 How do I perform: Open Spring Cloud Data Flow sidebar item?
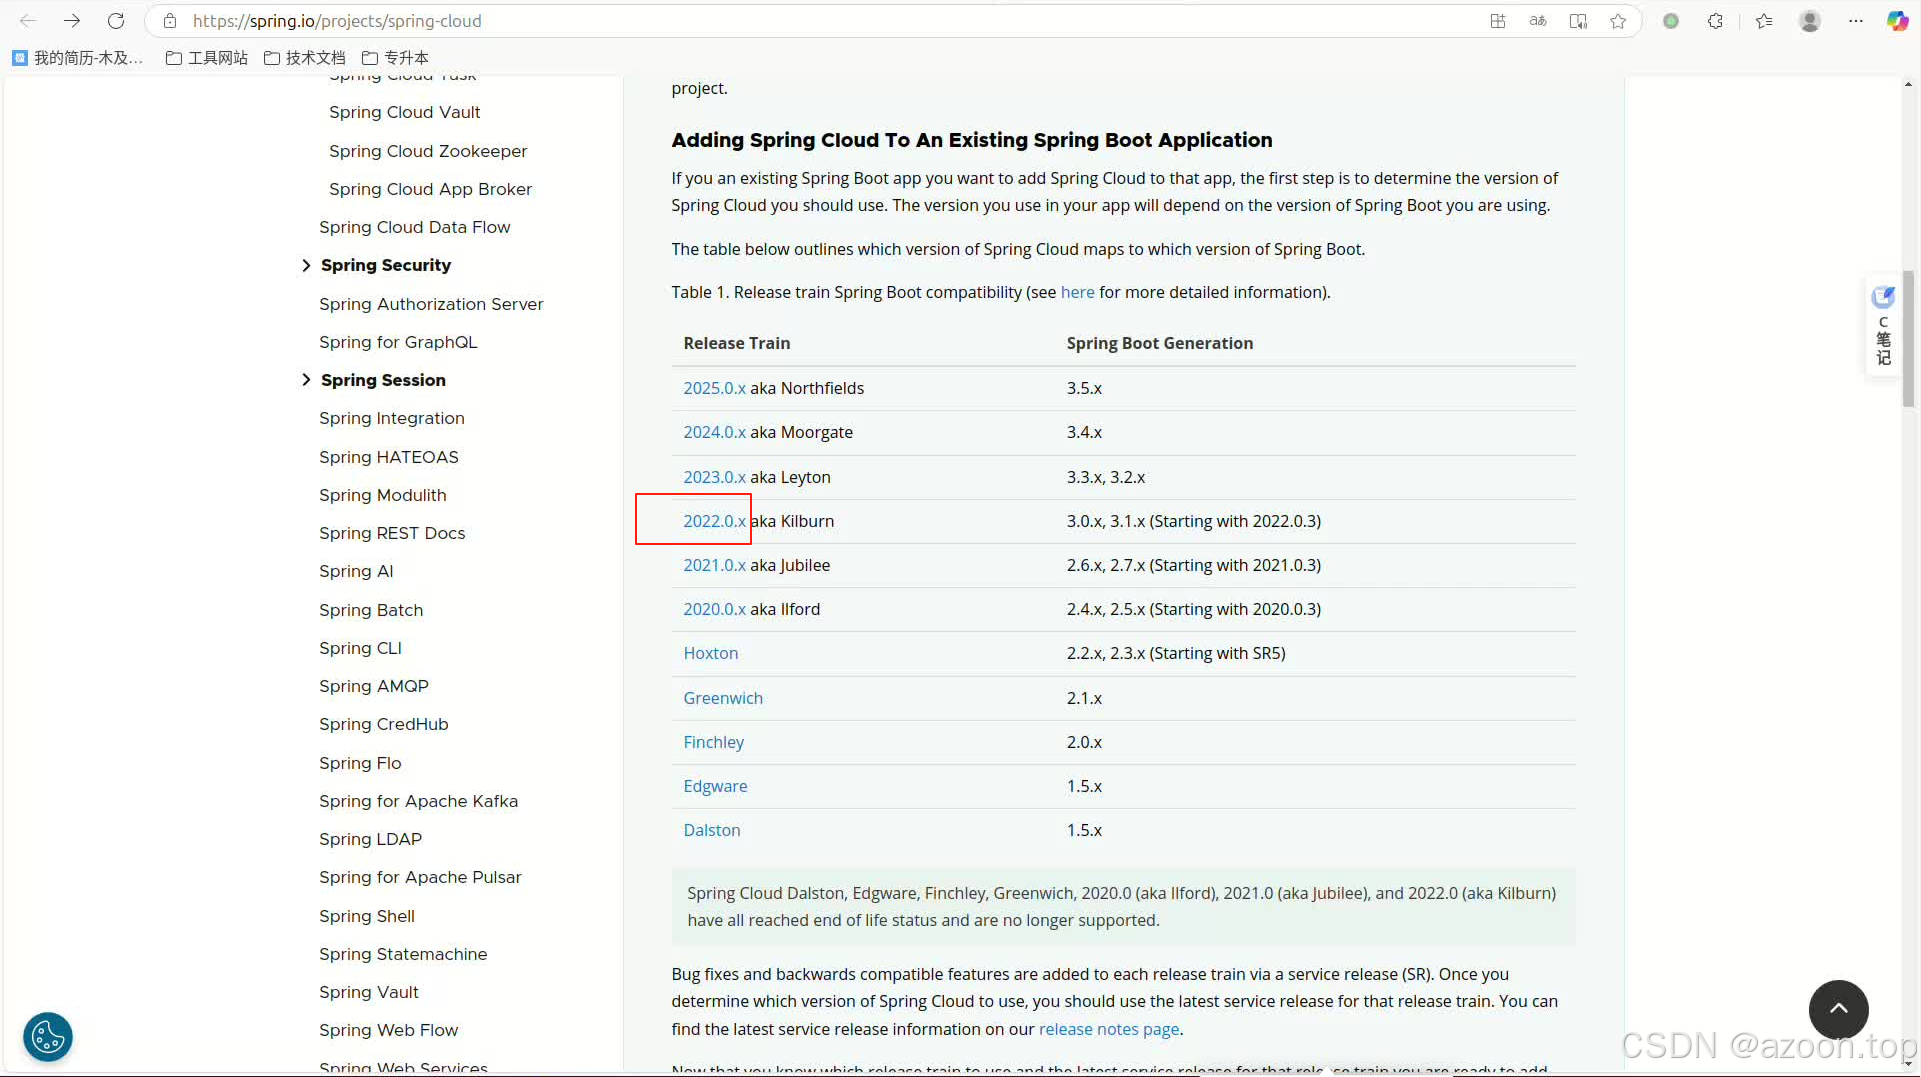415,227
